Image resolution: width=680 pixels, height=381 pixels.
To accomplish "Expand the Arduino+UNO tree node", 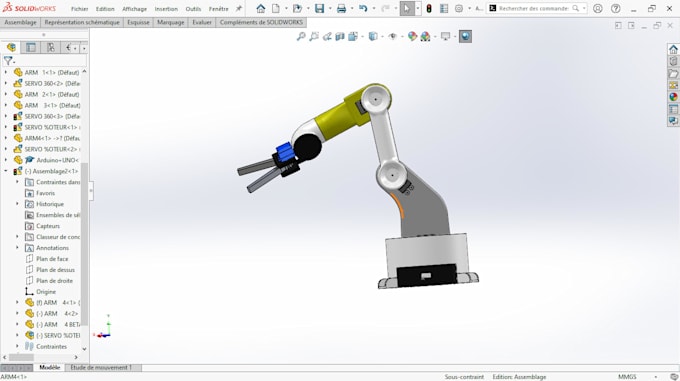I will [6, 160].
